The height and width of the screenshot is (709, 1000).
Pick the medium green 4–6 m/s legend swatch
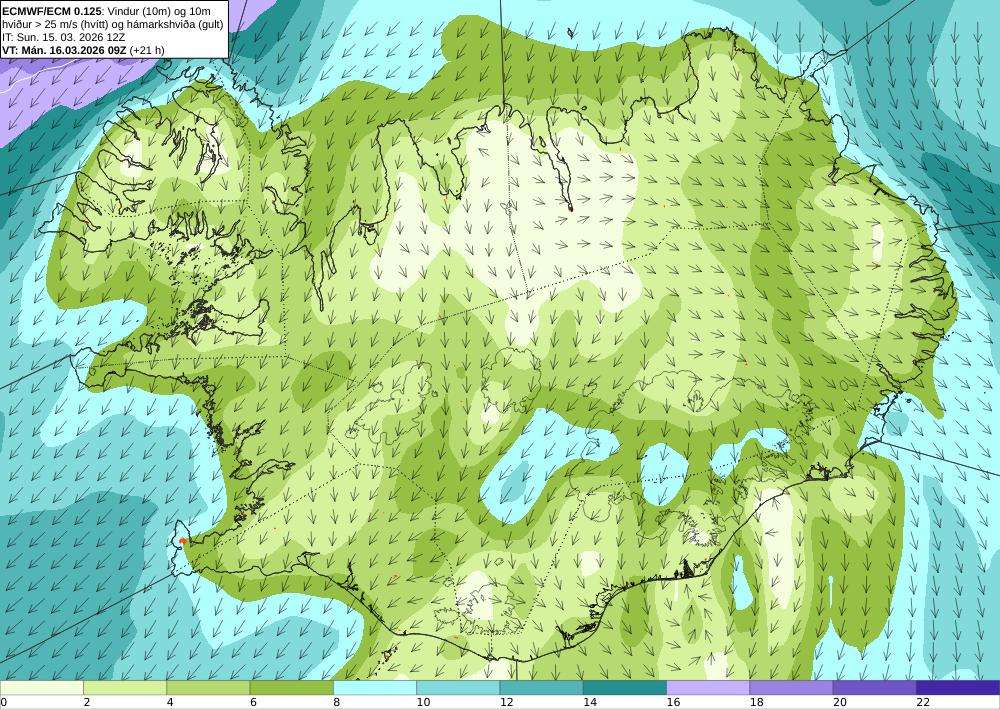(208, 688)
